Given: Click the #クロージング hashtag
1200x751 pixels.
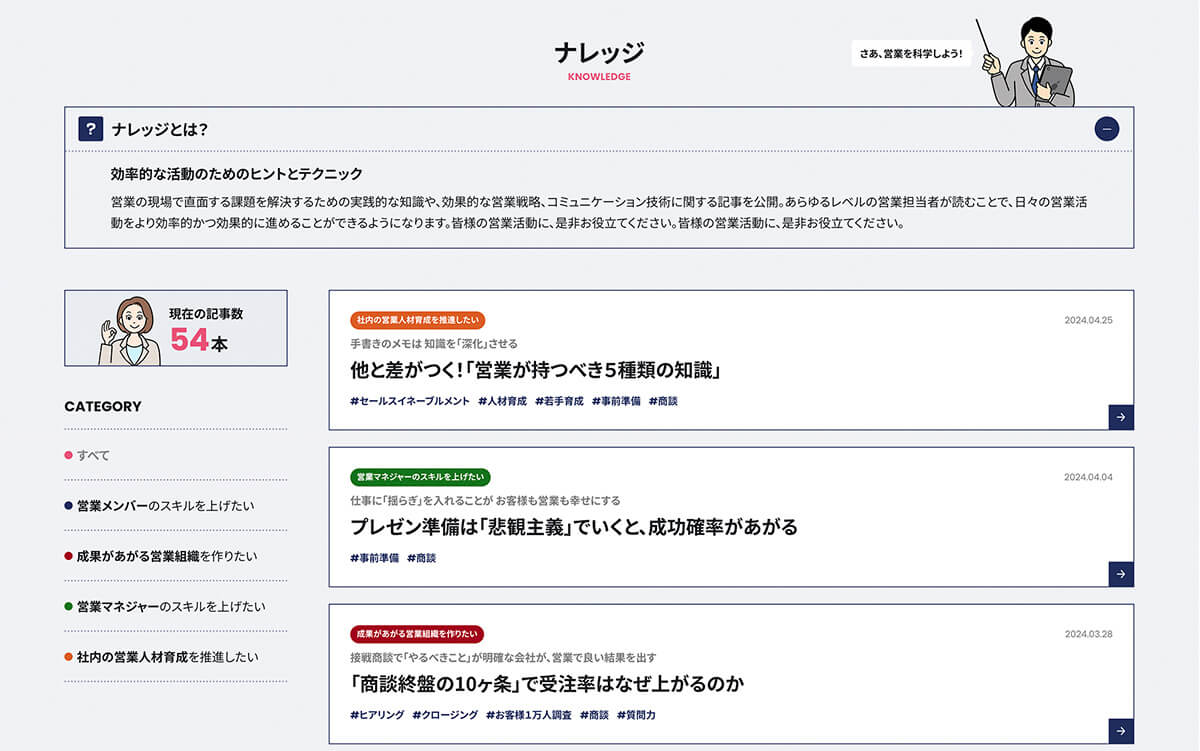Looking at the screenshot, I should [x=444, y=715].
